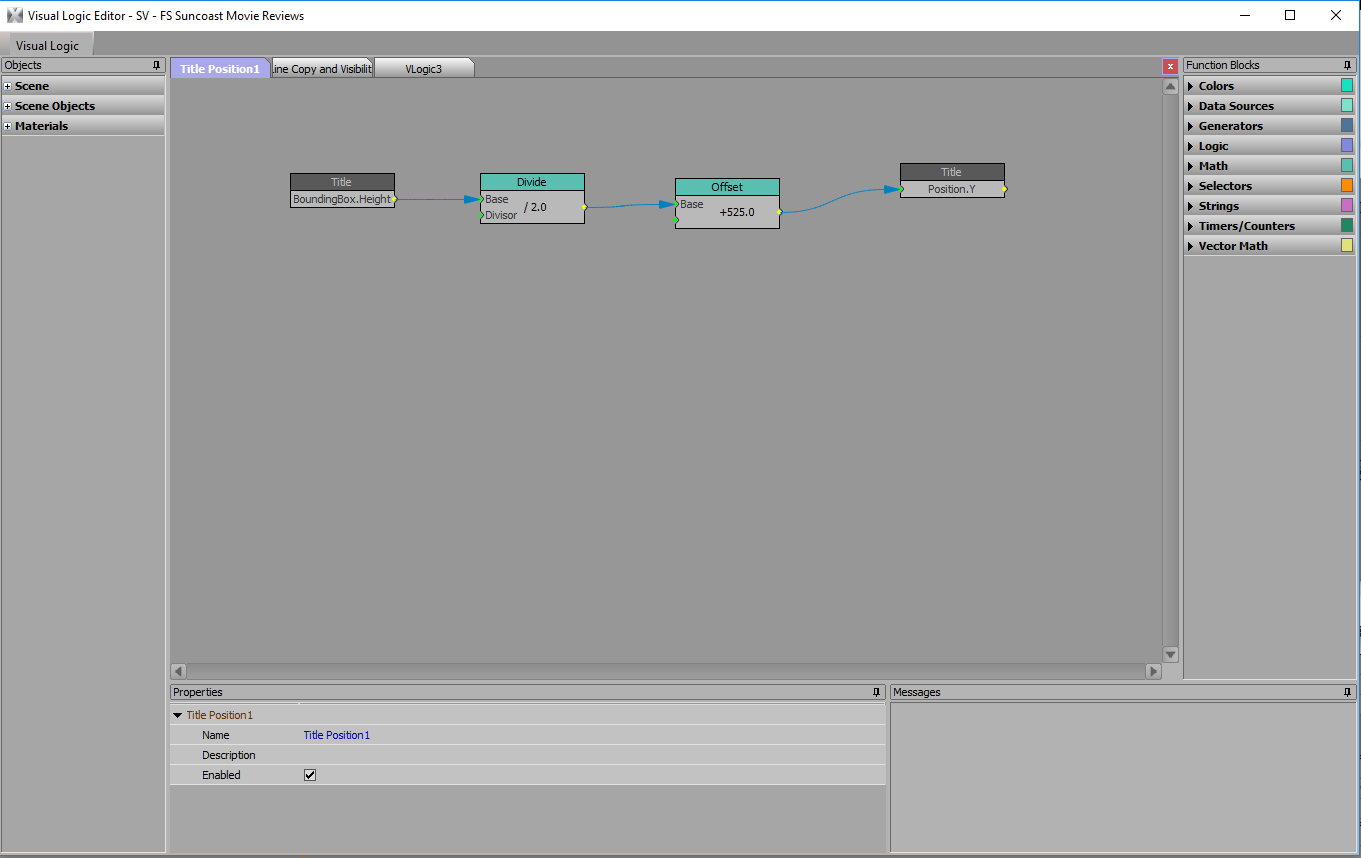Open the Visual Logic main tab

pos(47,45)
